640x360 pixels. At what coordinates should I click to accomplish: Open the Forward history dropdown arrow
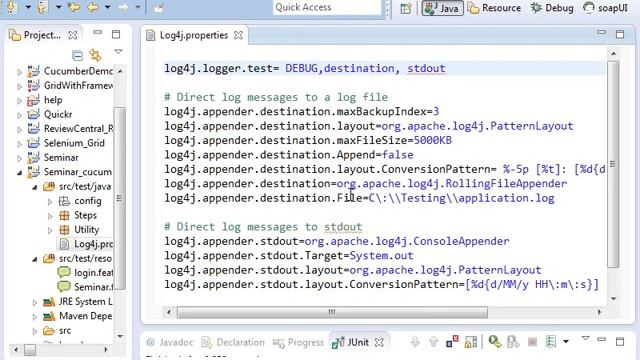pos(138,7)
